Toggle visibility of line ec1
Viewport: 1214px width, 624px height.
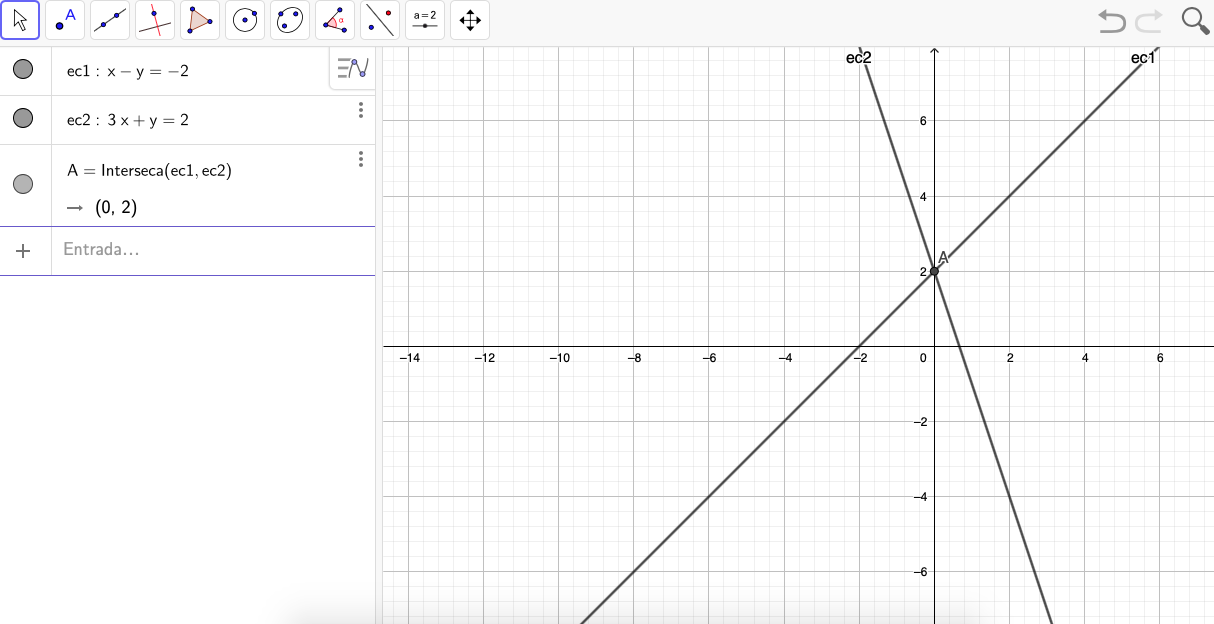(23, 69)
